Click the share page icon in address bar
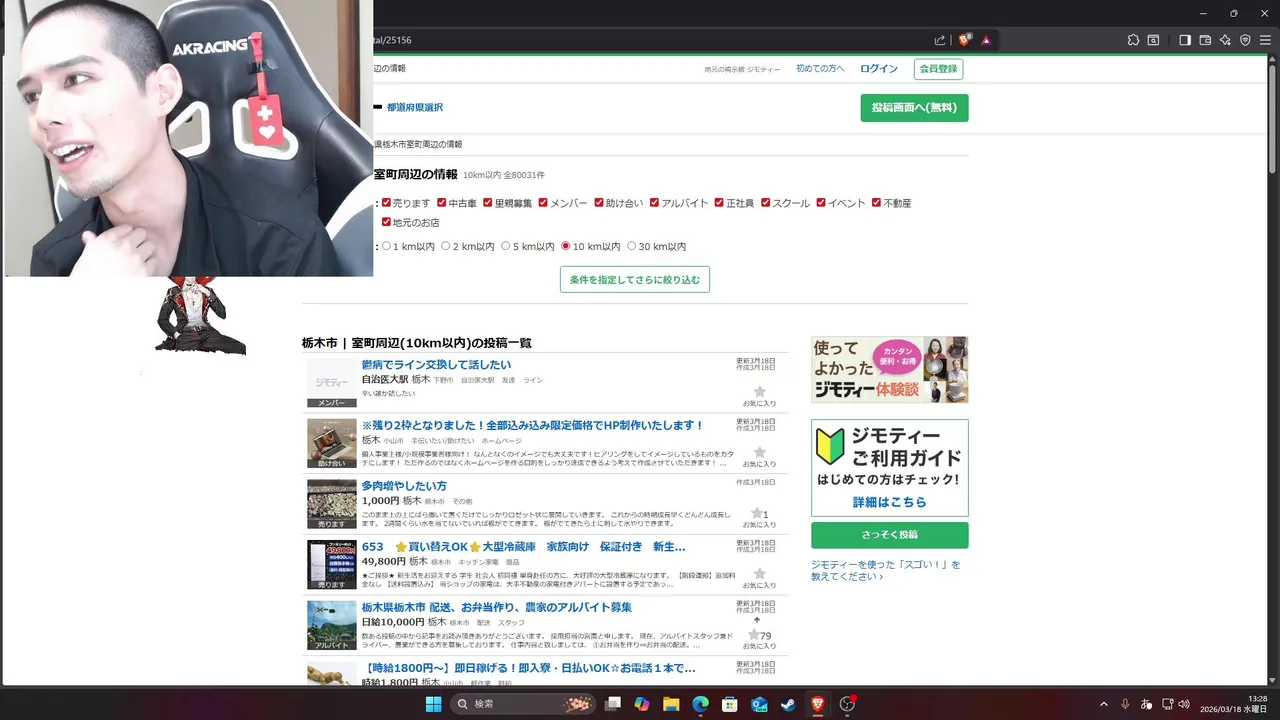The width and height of the screenshot is (1280, 720). [940, 40]
